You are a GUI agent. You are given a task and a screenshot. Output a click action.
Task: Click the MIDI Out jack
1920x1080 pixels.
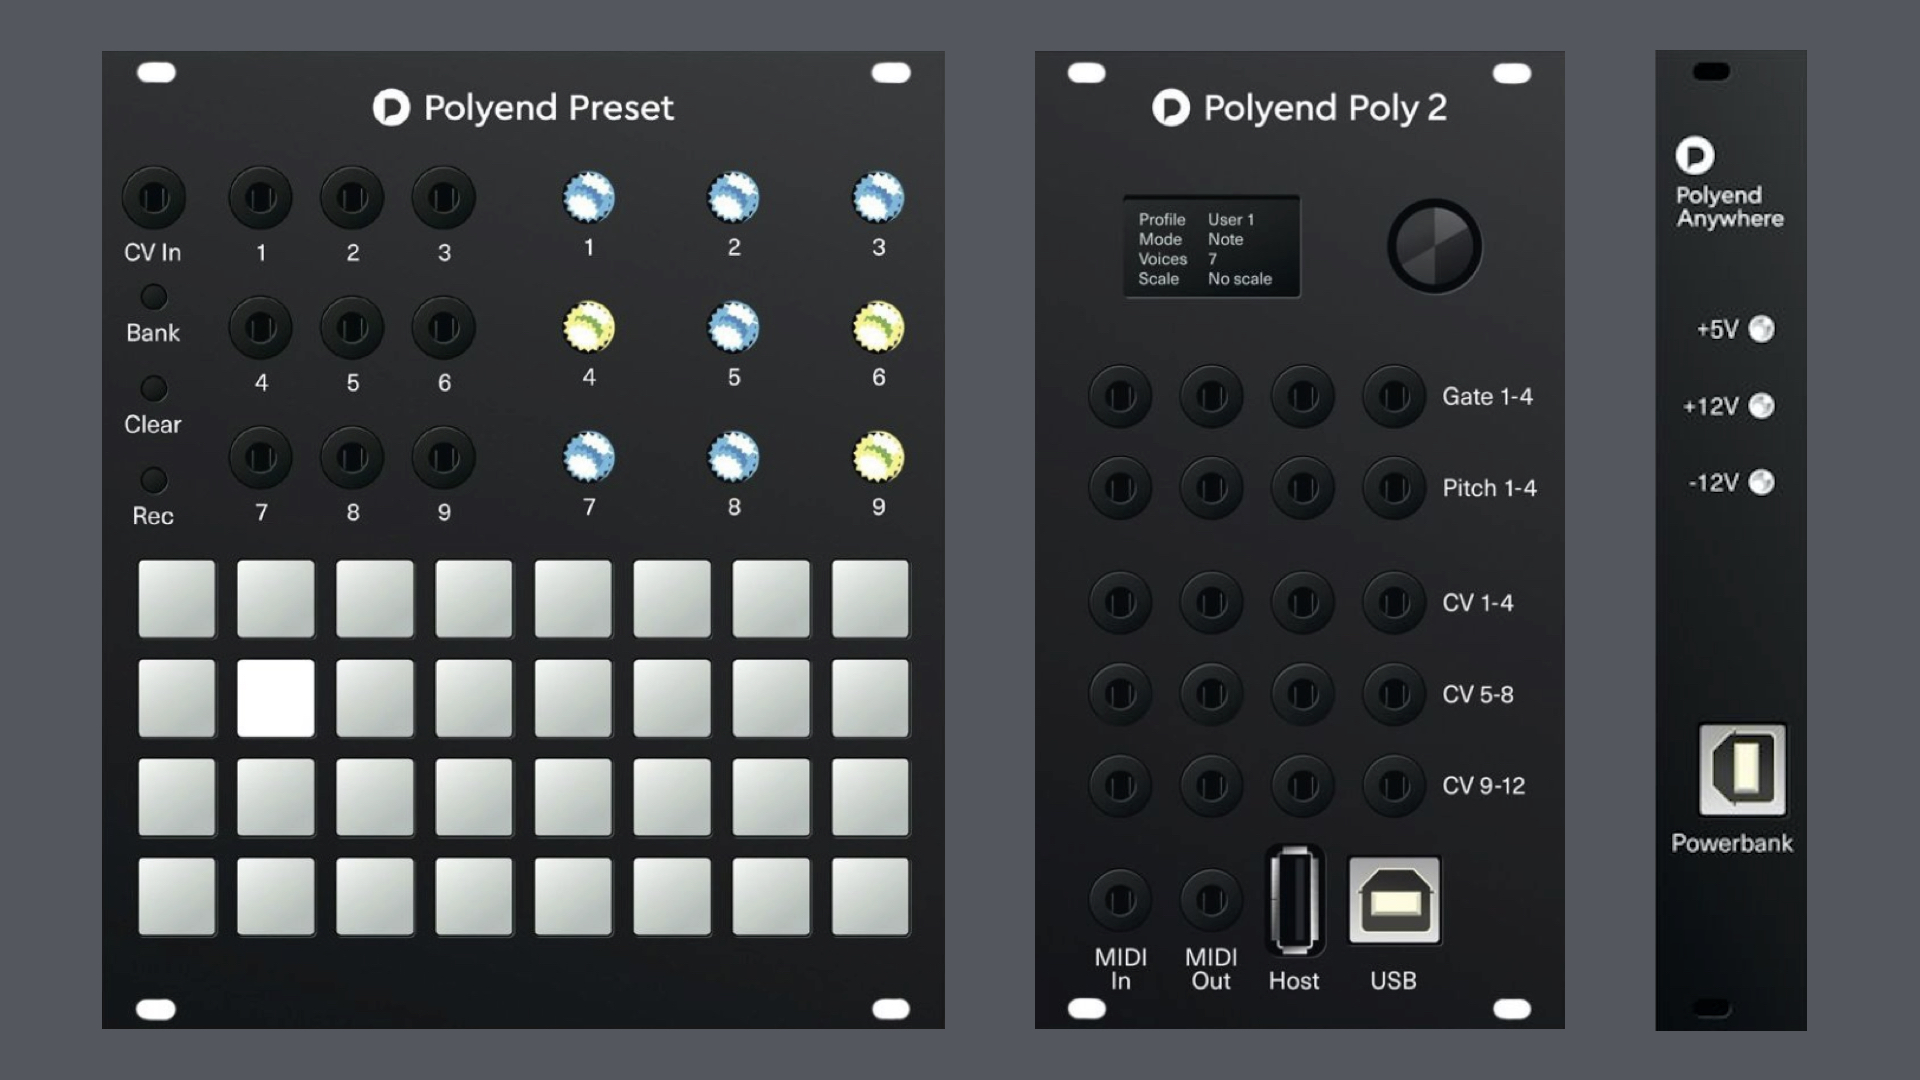coord(1211,900)
